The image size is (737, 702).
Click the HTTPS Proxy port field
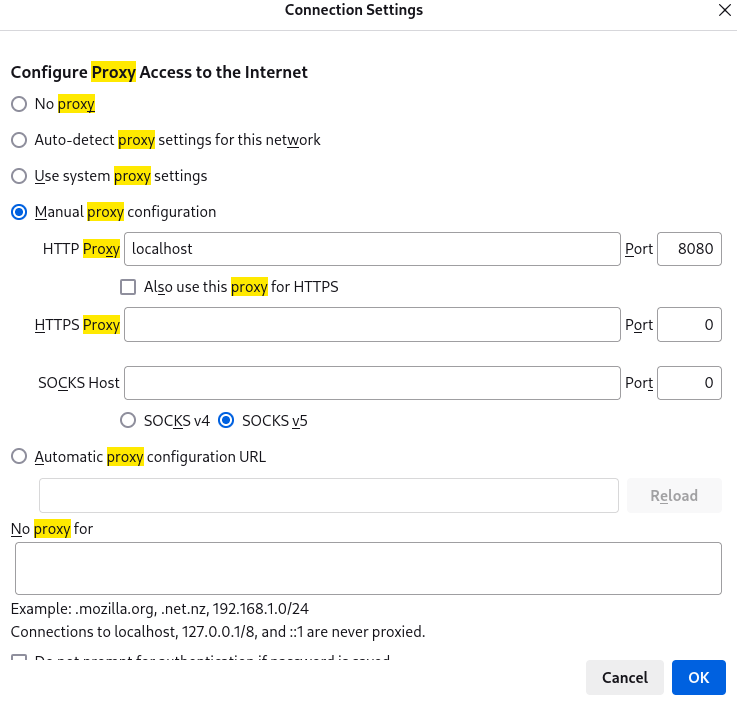tap(689, 325)
